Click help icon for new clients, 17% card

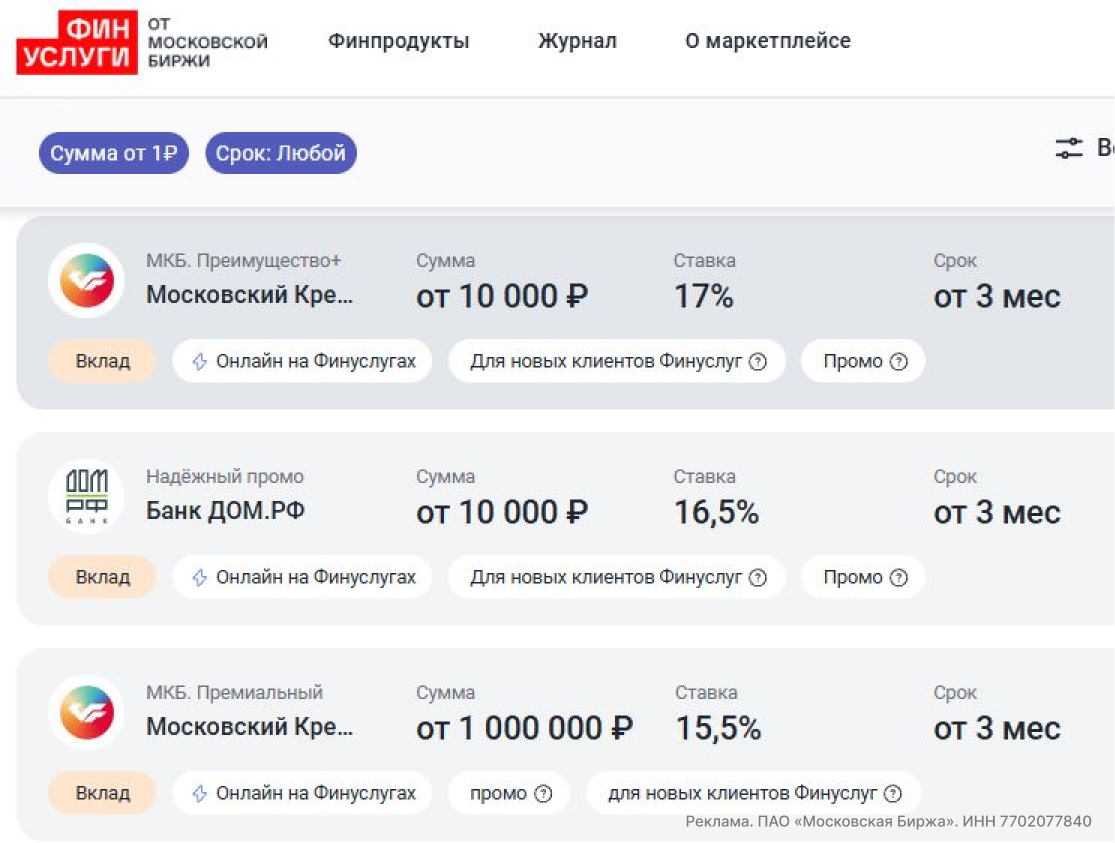pyautogui.click(x=758, y=362)
